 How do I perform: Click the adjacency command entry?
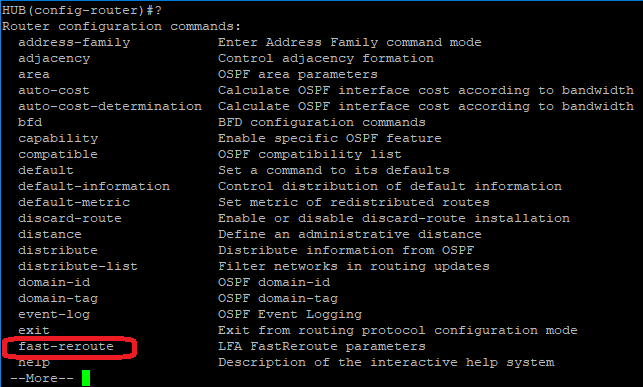coord(54,59)
